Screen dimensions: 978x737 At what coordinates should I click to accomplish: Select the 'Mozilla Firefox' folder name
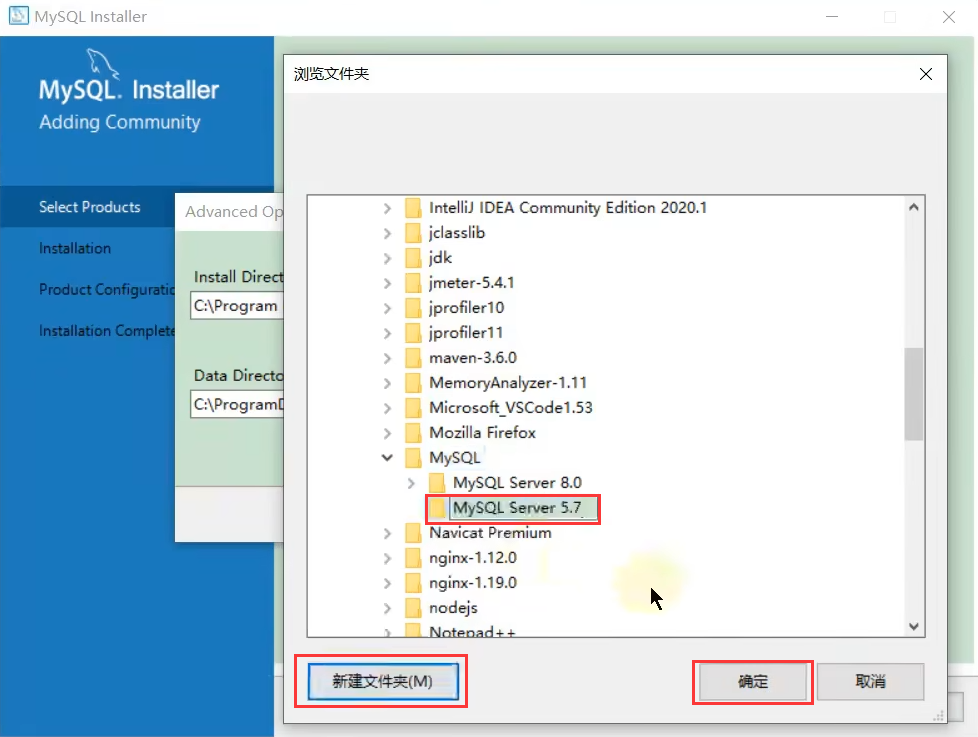click(x=482, y=433)
